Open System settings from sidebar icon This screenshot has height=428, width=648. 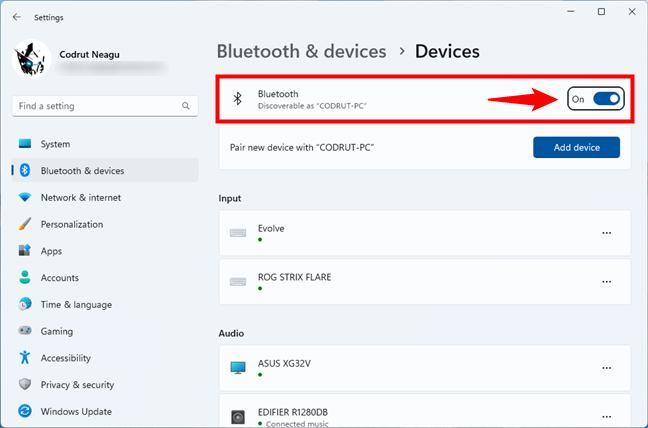[25, 144]
